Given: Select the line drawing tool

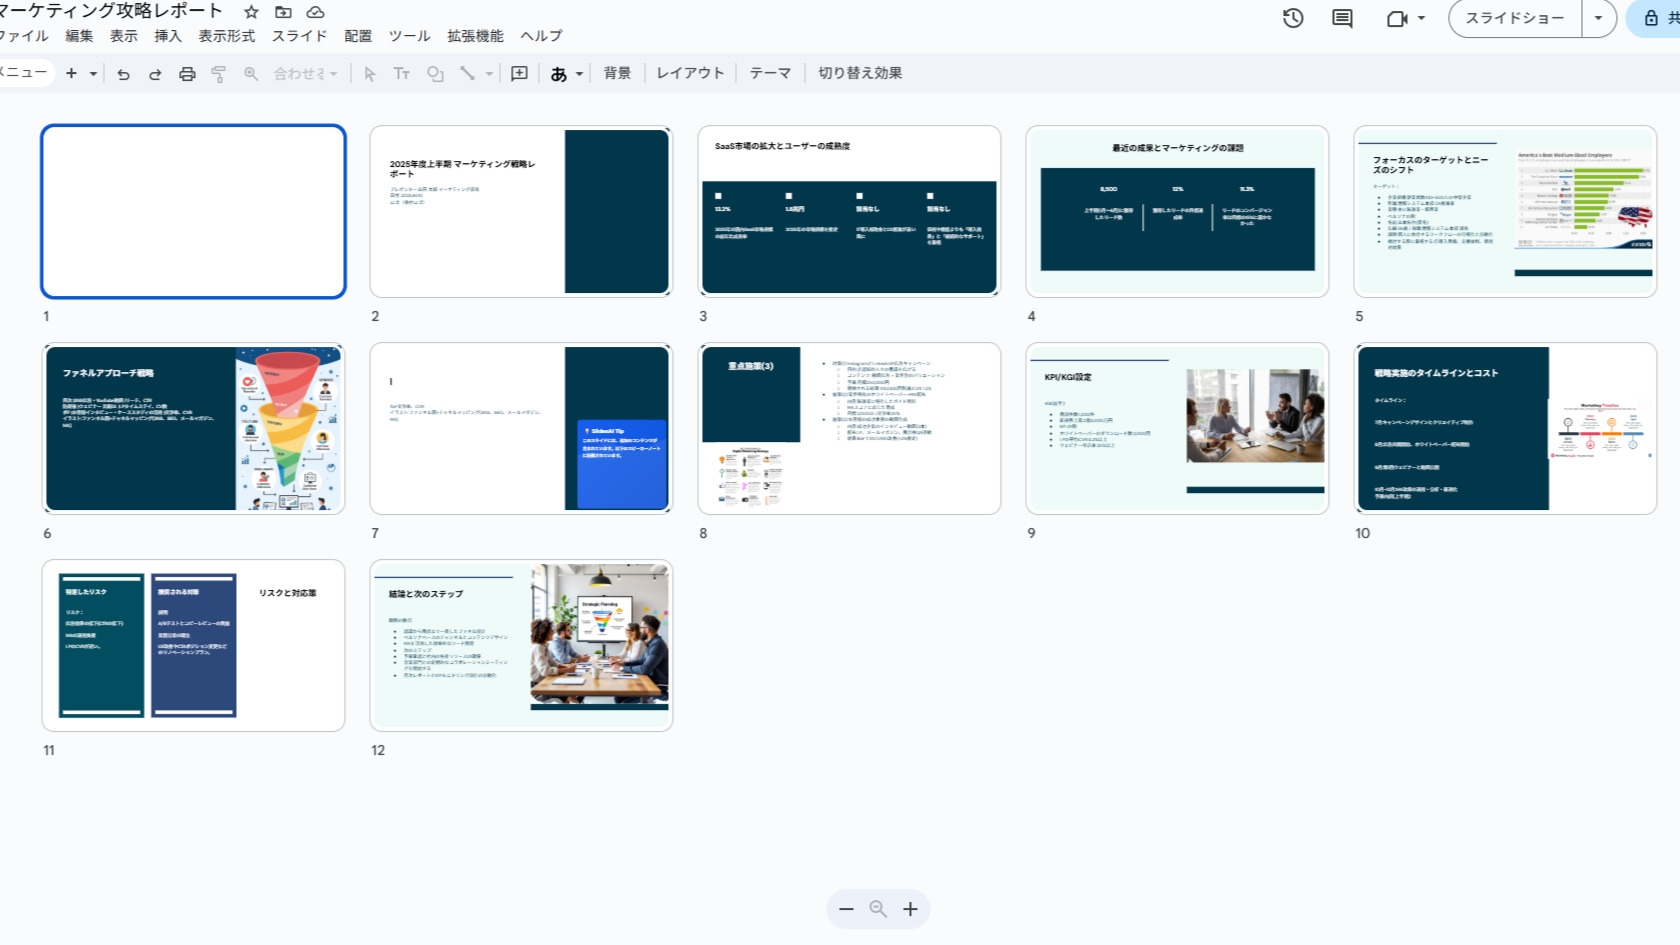Looking at the screenshot, I should 467,72.
